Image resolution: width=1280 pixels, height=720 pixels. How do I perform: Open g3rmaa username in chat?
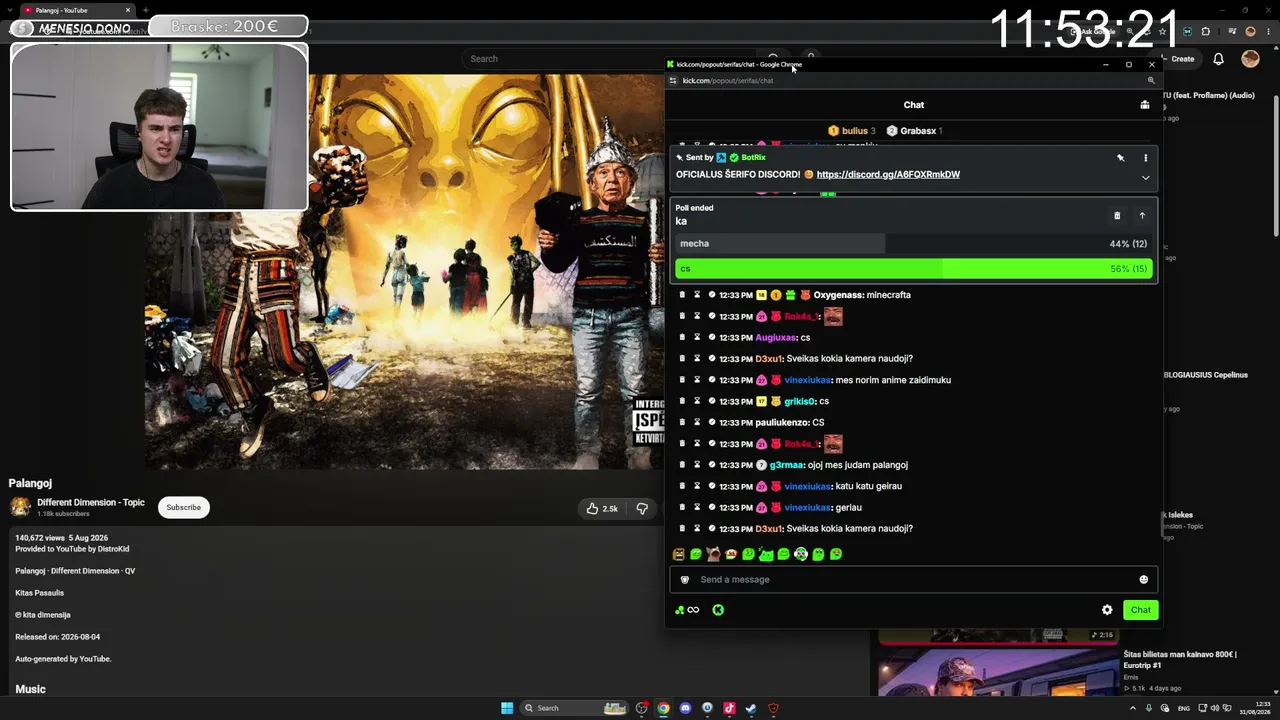[786, 465]
